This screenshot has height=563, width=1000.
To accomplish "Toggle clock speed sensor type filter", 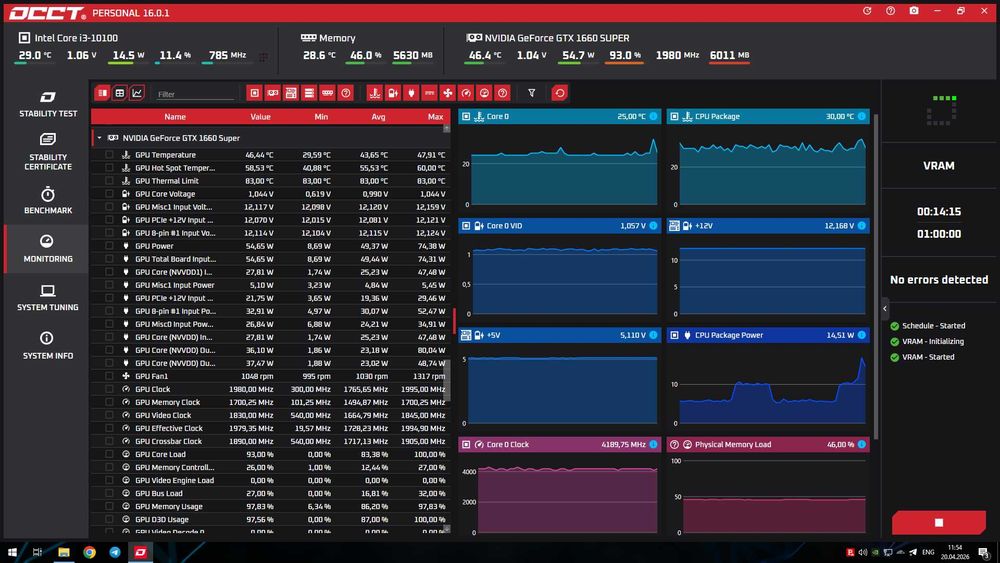I will 466,93.
